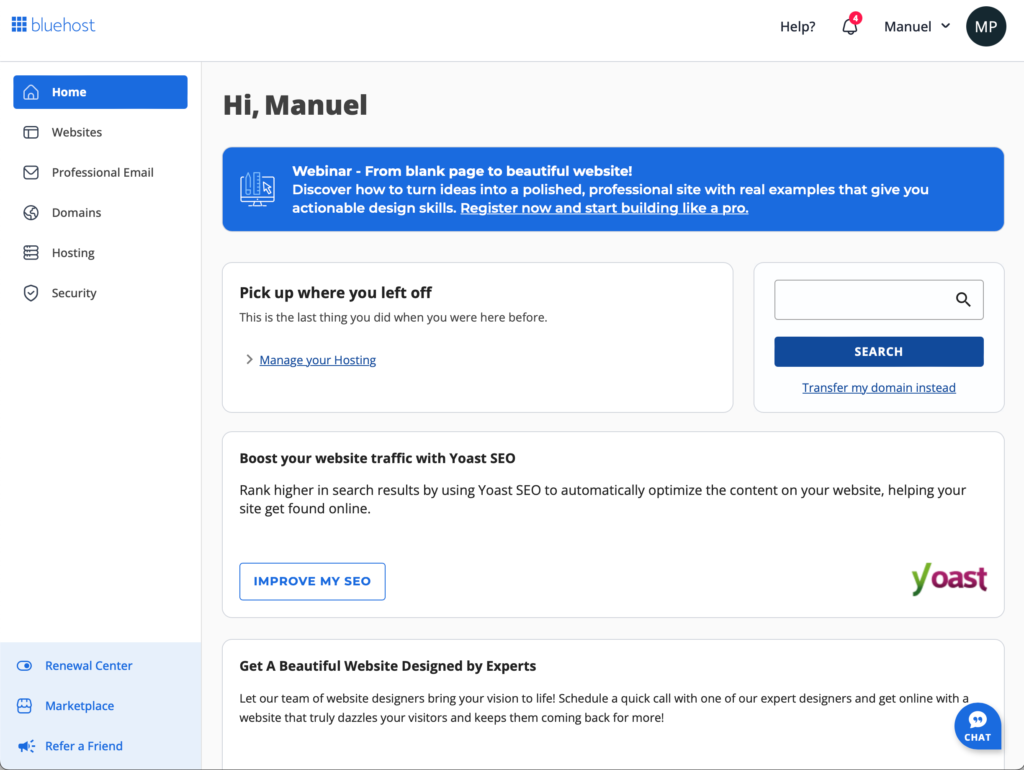Open the Transfer my domain instead link

[878, 387]
